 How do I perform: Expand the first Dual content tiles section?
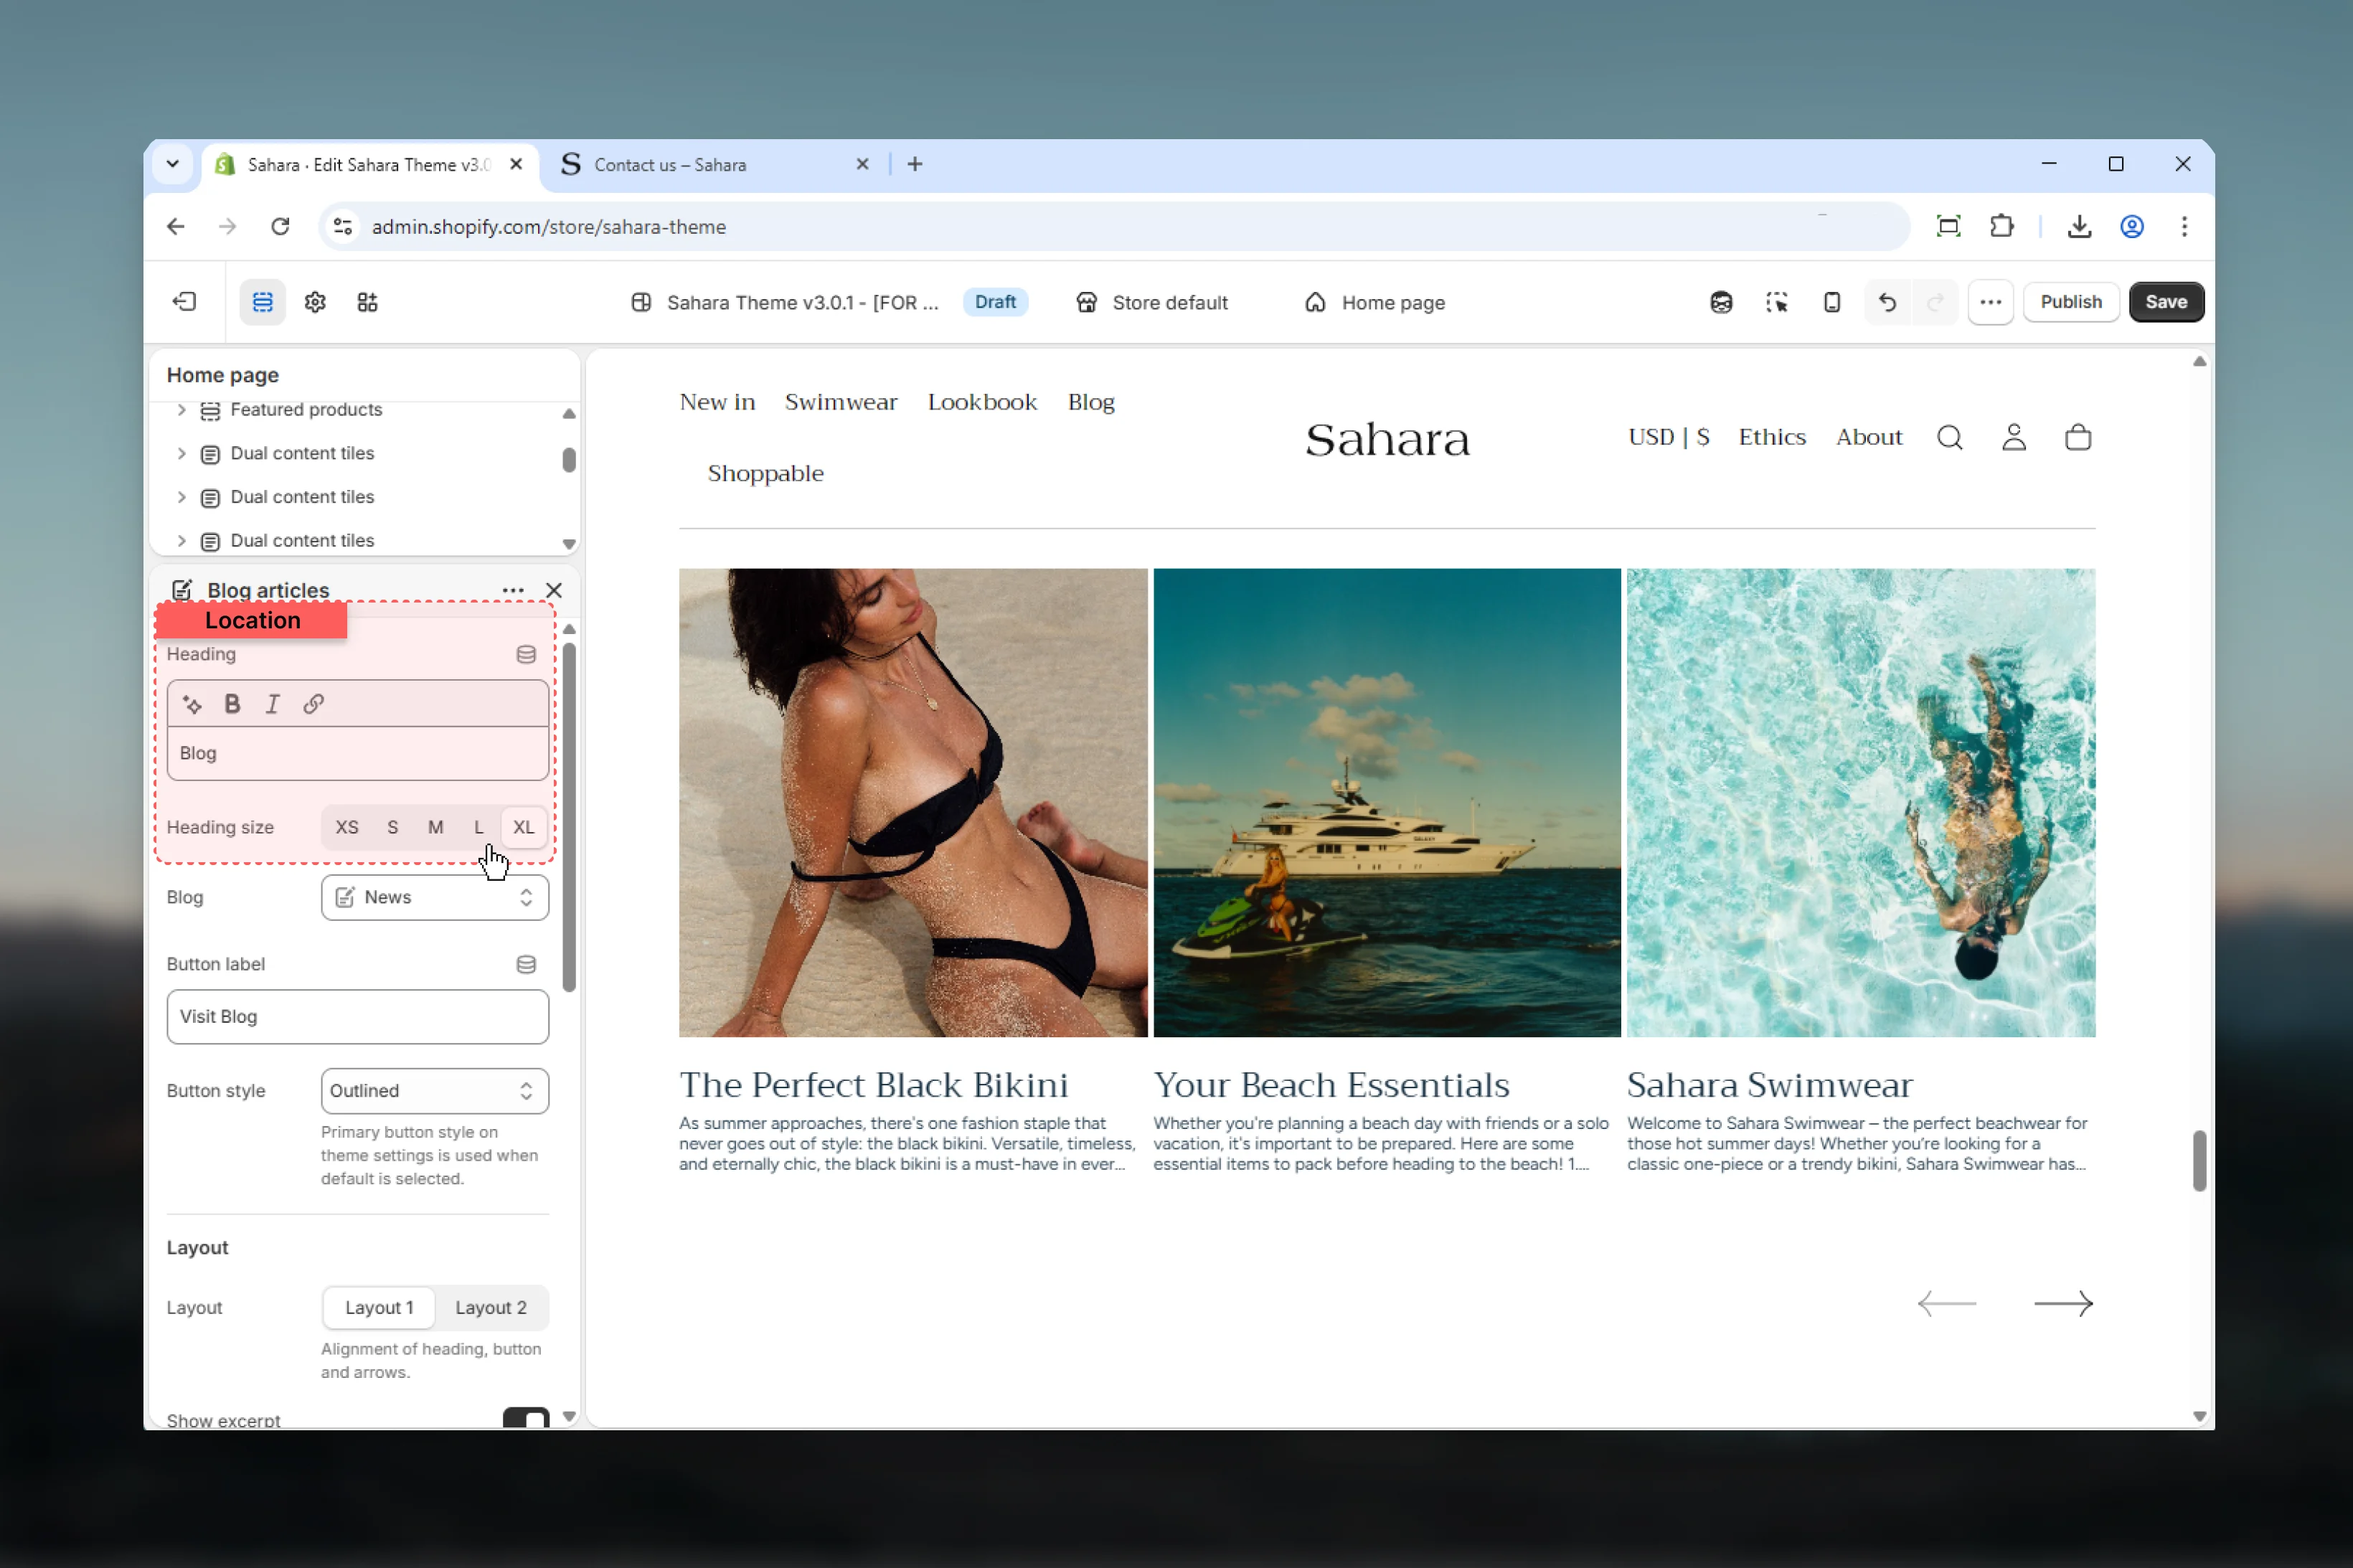(x=181, y=453)
